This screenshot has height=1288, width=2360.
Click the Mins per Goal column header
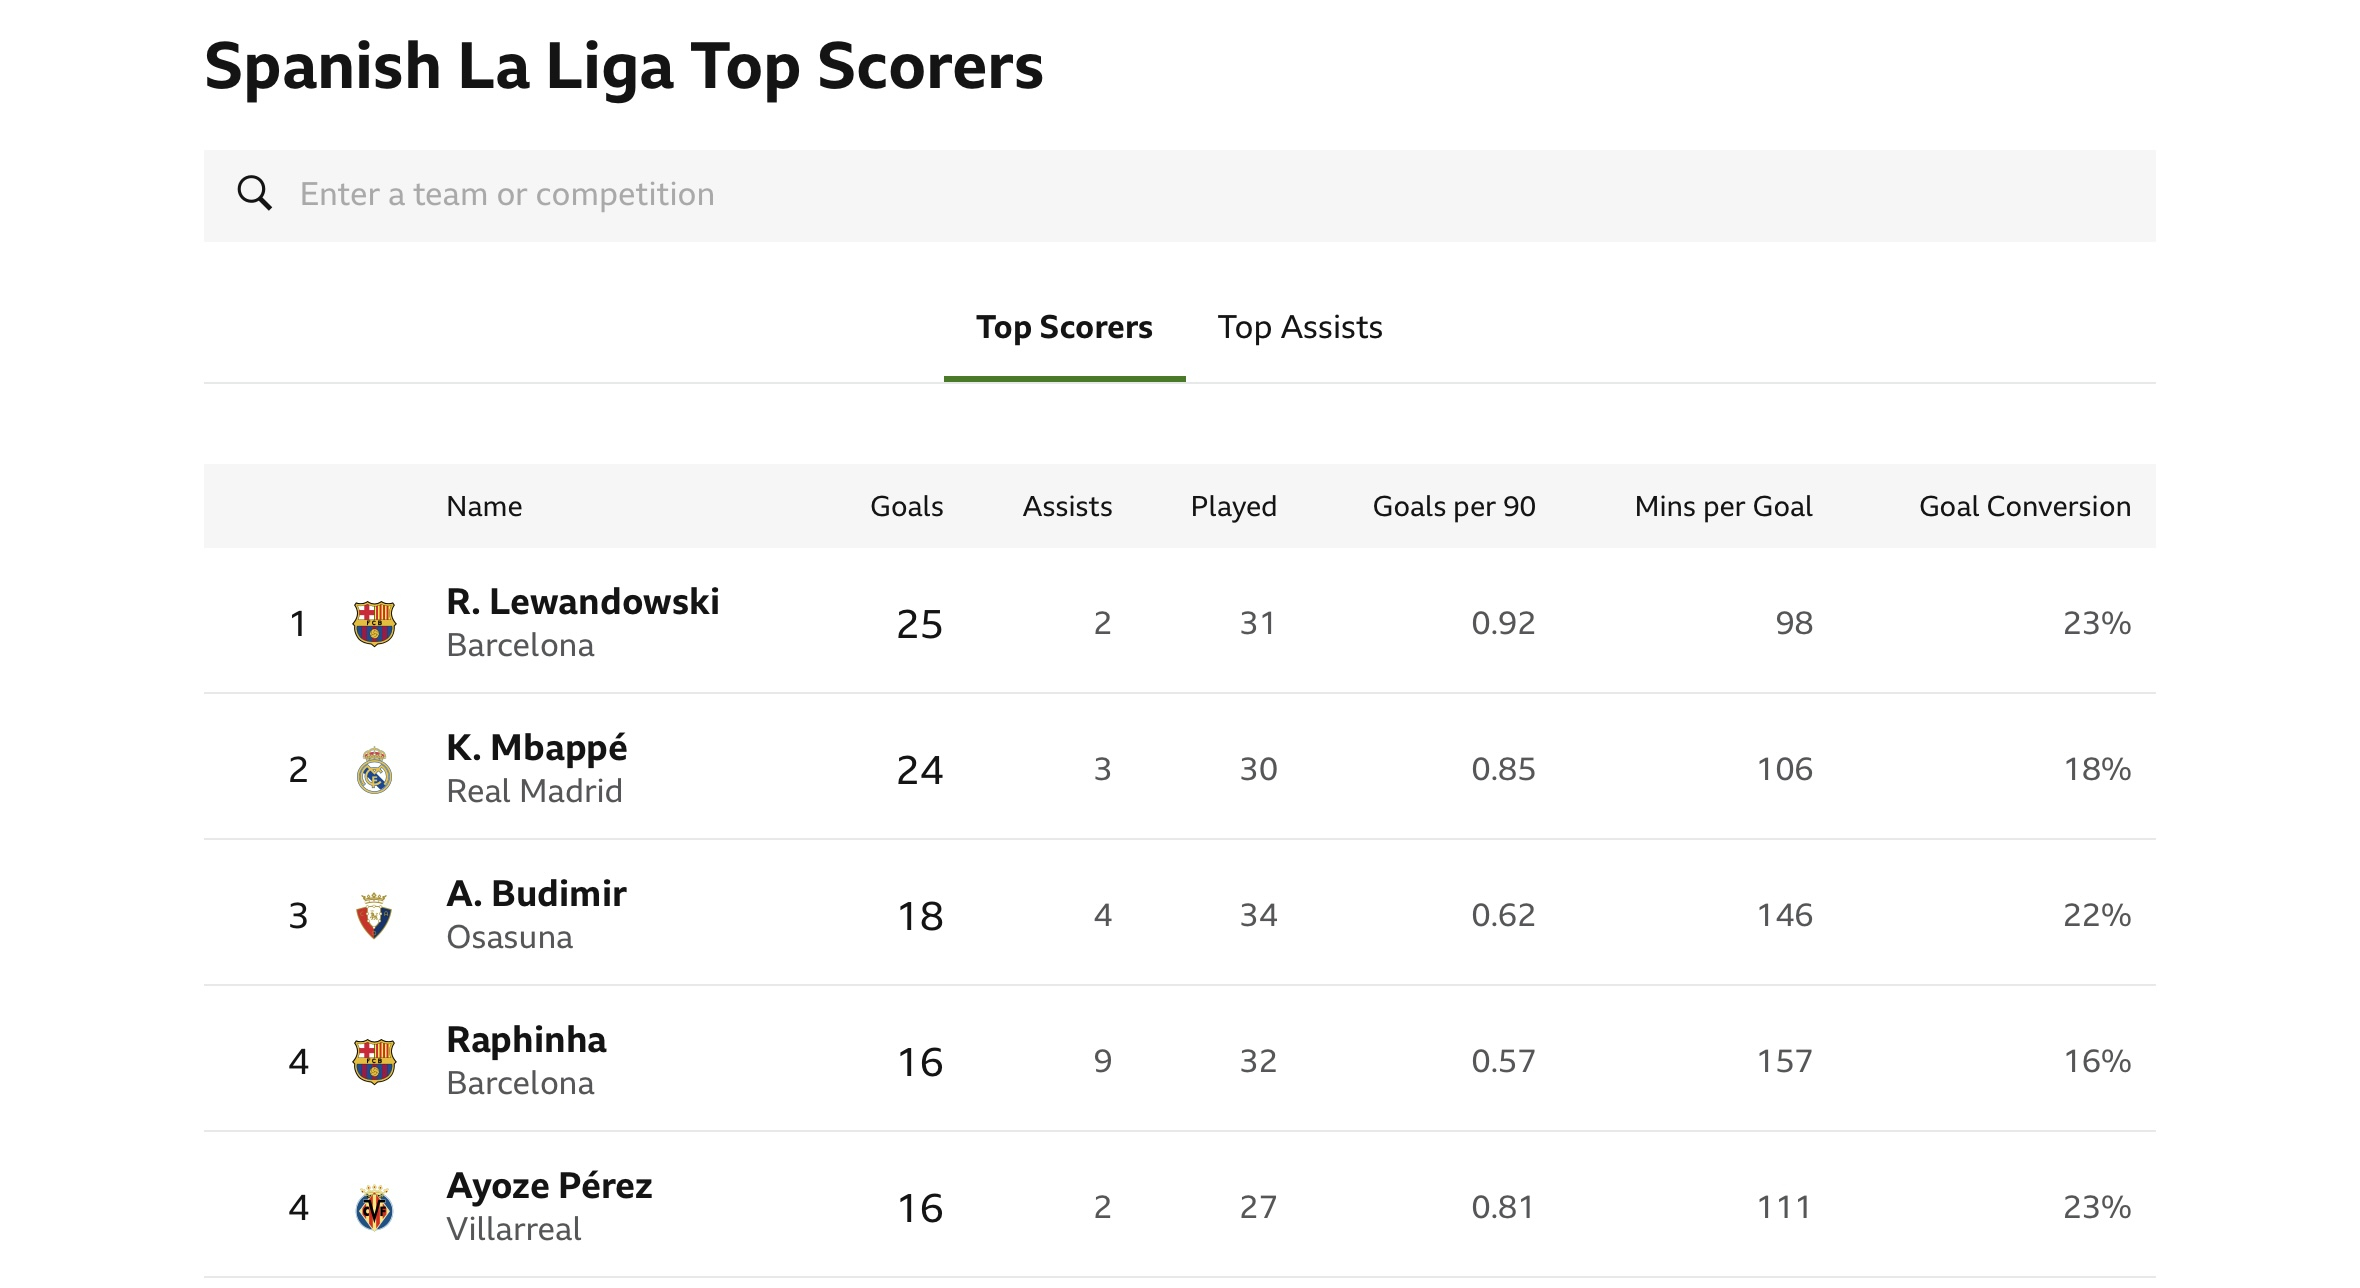tap(1723, 506)
